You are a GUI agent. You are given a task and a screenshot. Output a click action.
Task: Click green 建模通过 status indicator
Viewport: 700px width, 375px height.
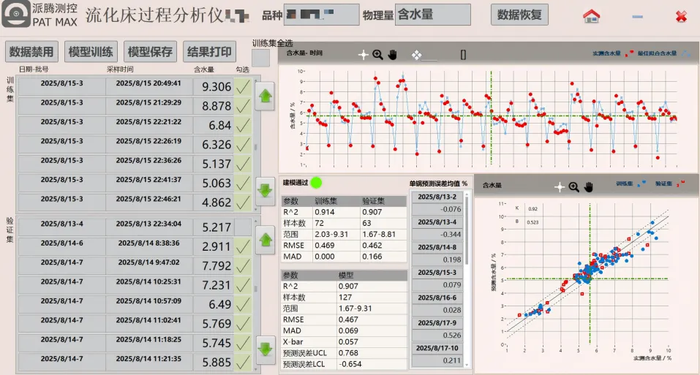[x=316, y=183]
